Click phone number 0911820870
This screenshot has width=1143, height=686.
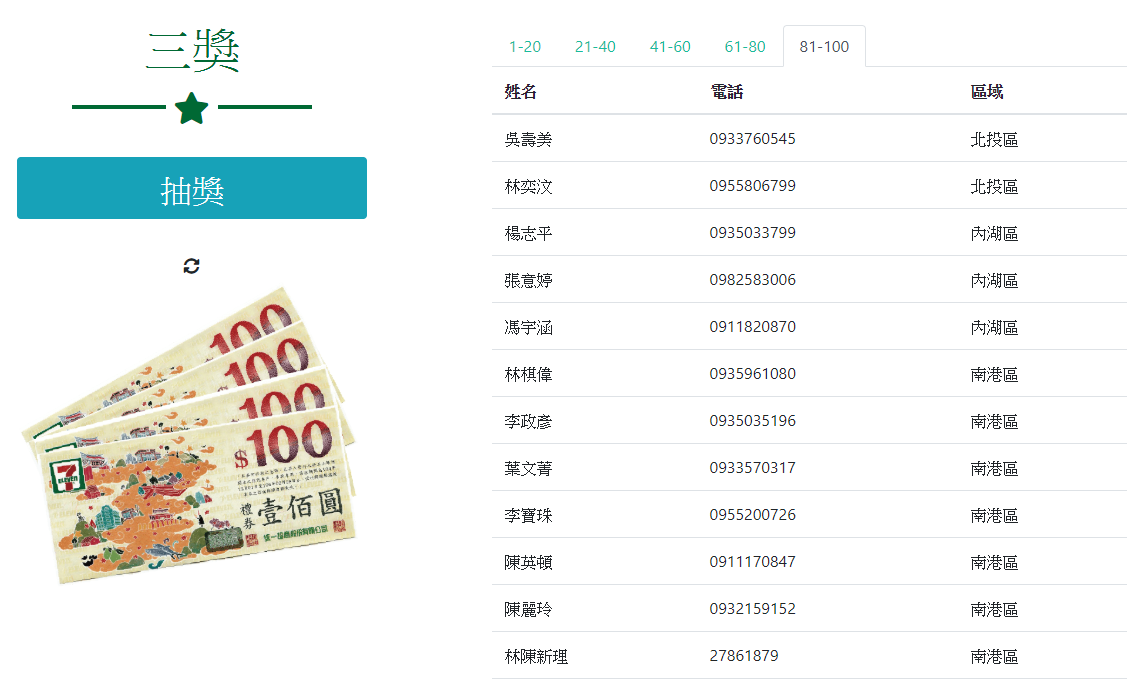click(752, 327)
